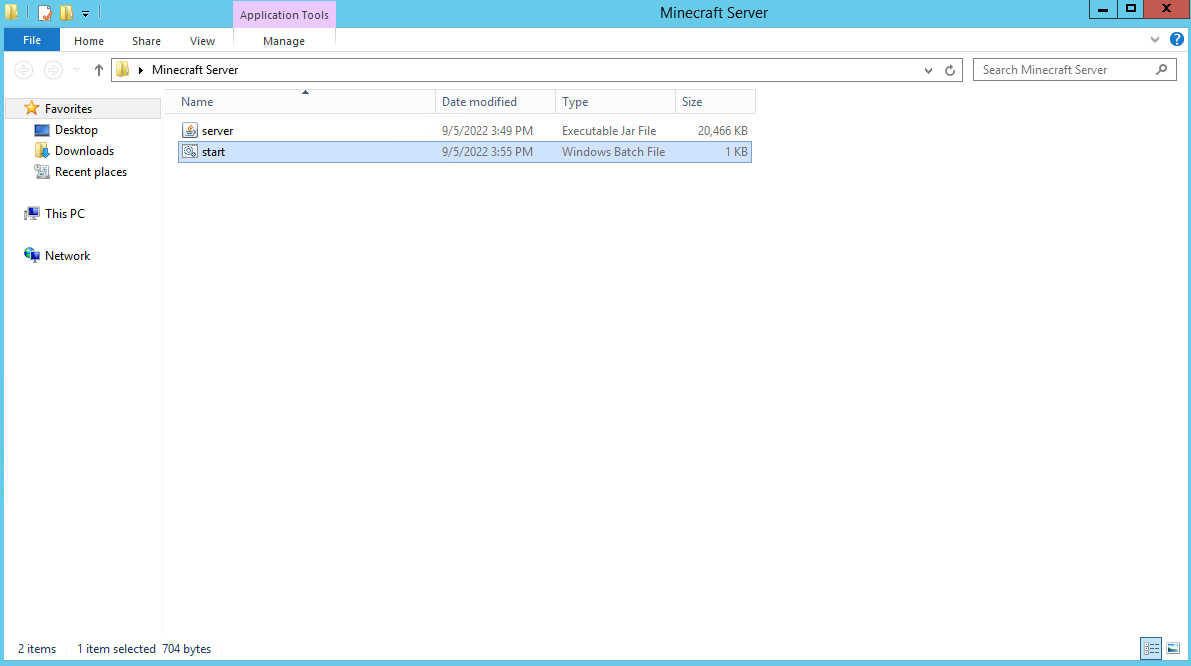Click the start batch file gear icon
Image resolution: width=1191 pixels, height=666 pixels.
[190, 152]
